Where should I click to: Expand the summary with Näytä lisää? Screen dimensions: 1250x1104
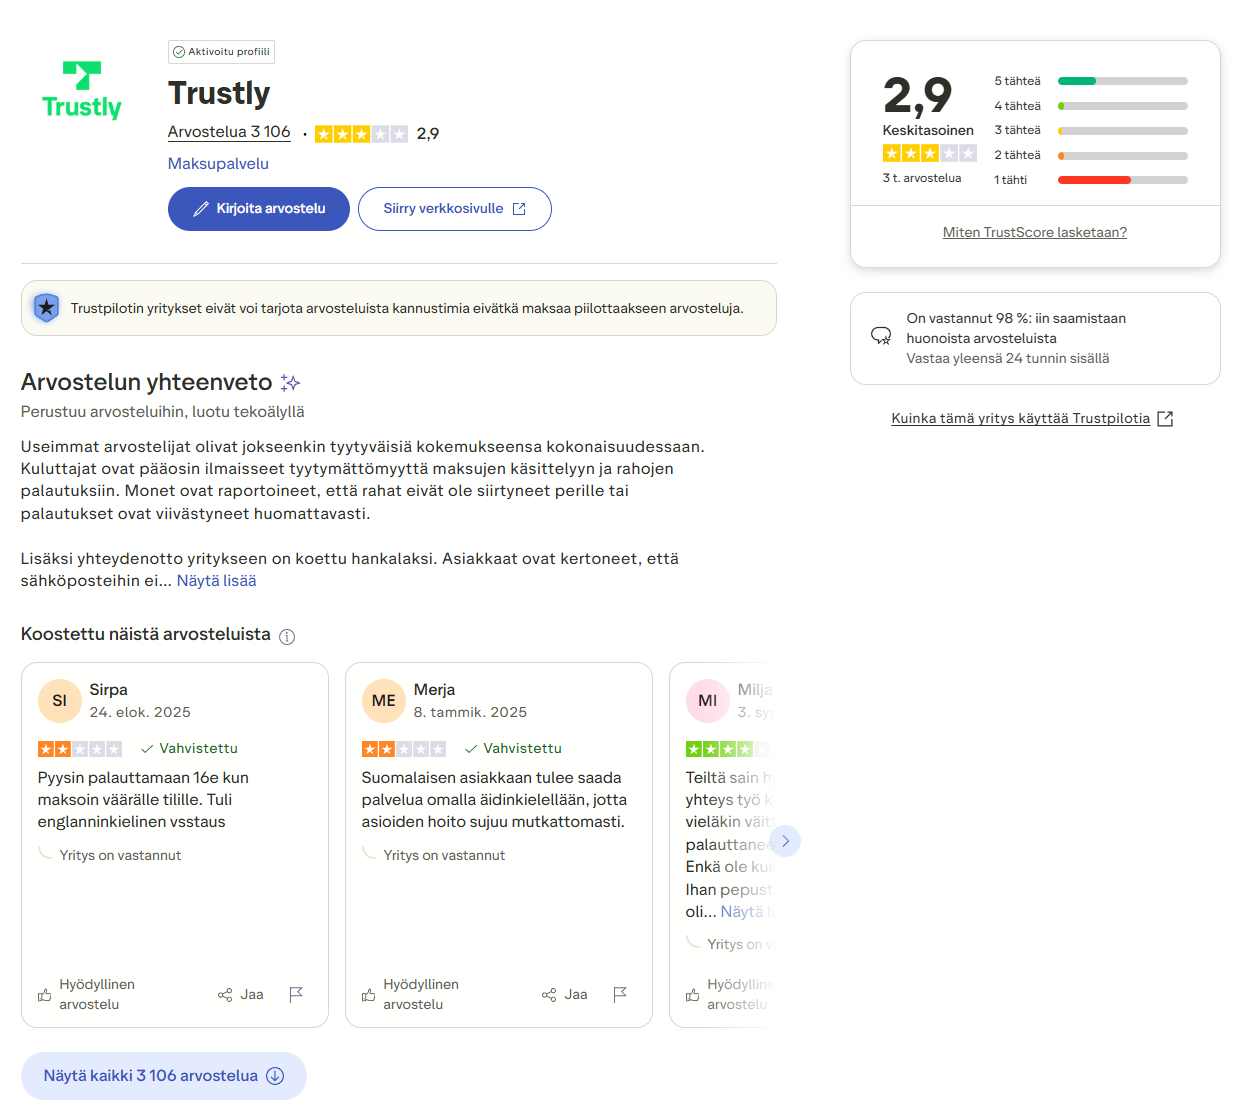tap(216, 580)
